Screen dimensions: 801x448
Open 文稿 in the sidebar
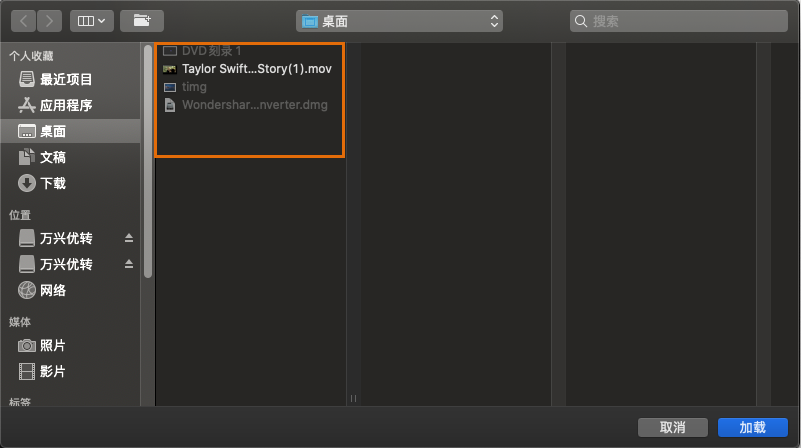pyautogui.click(x=53, y=158)
